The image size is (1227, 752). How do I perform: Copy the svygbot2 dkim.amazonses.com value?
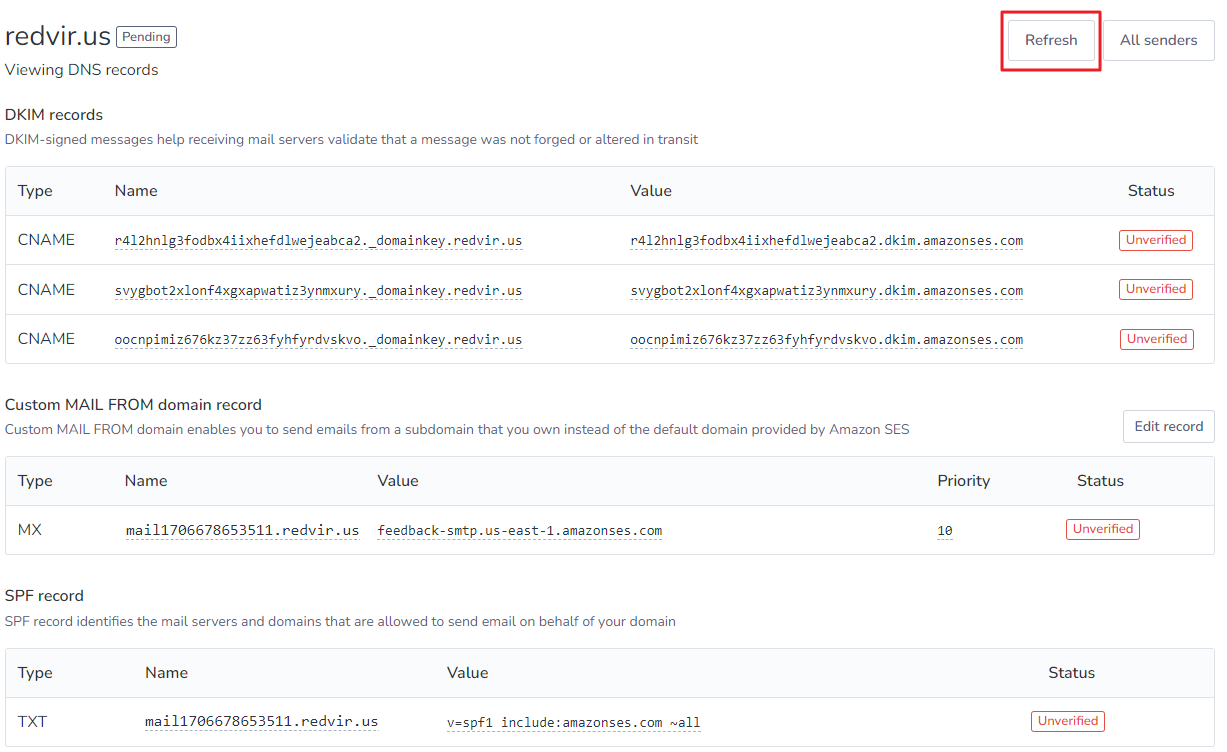[826, 291]
